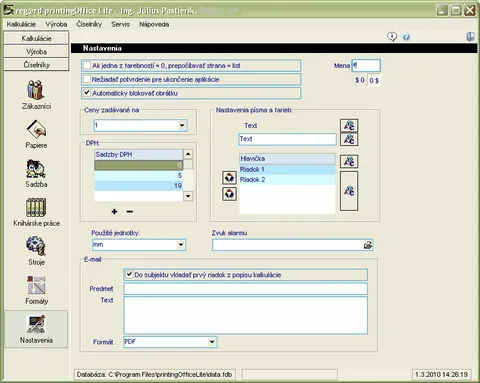Viewport: 480px width, 383px height.
Task: Click the date and time in status bar
Action: click(x=441, y=374)
